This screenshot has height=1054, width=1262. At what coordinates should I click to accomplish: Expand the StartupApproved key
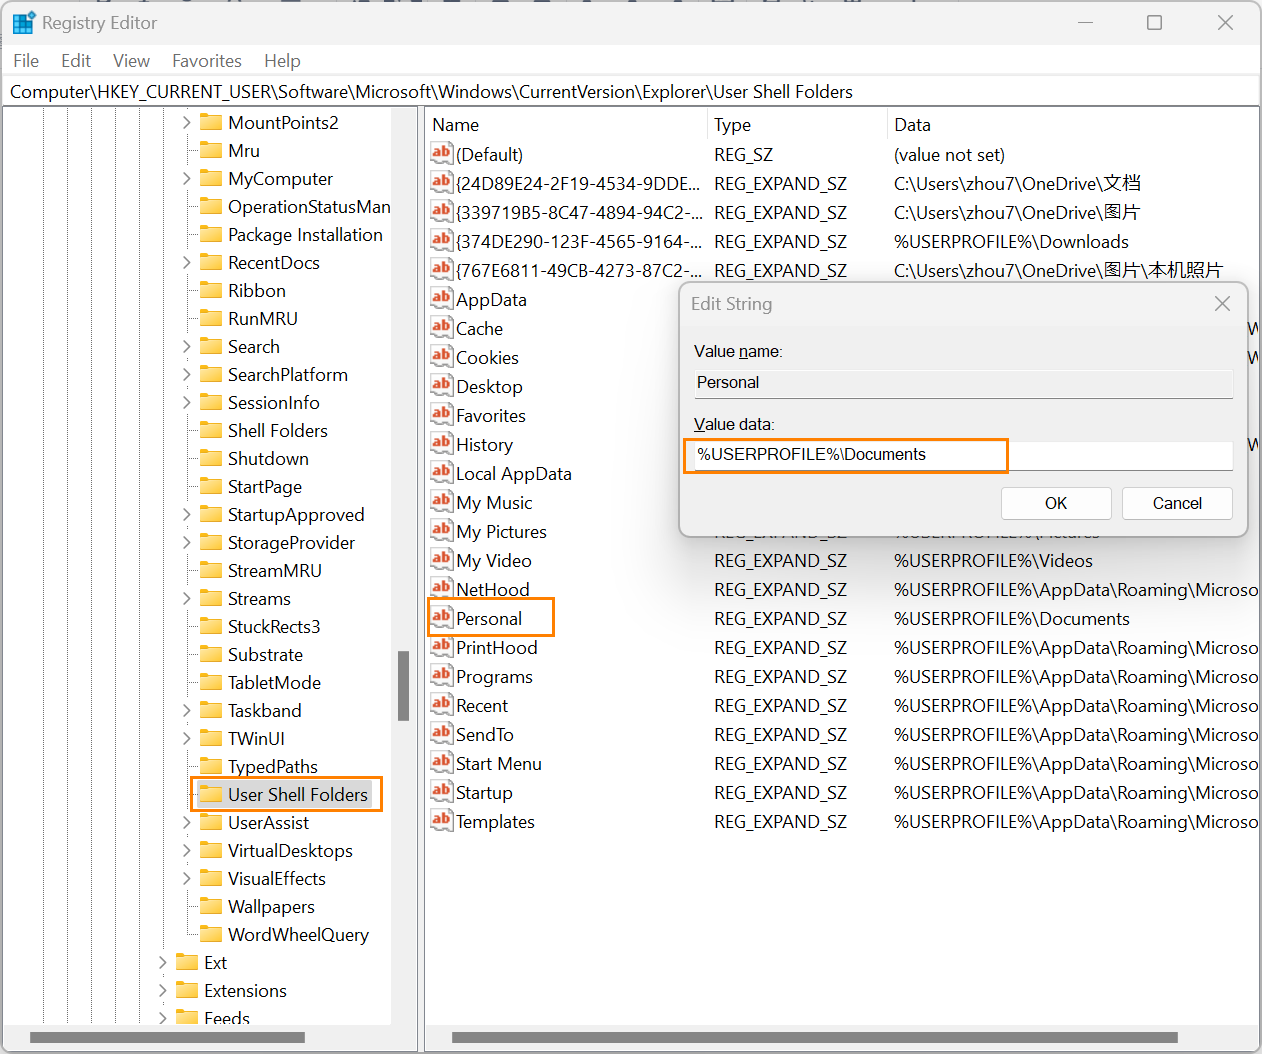point(186,514)
